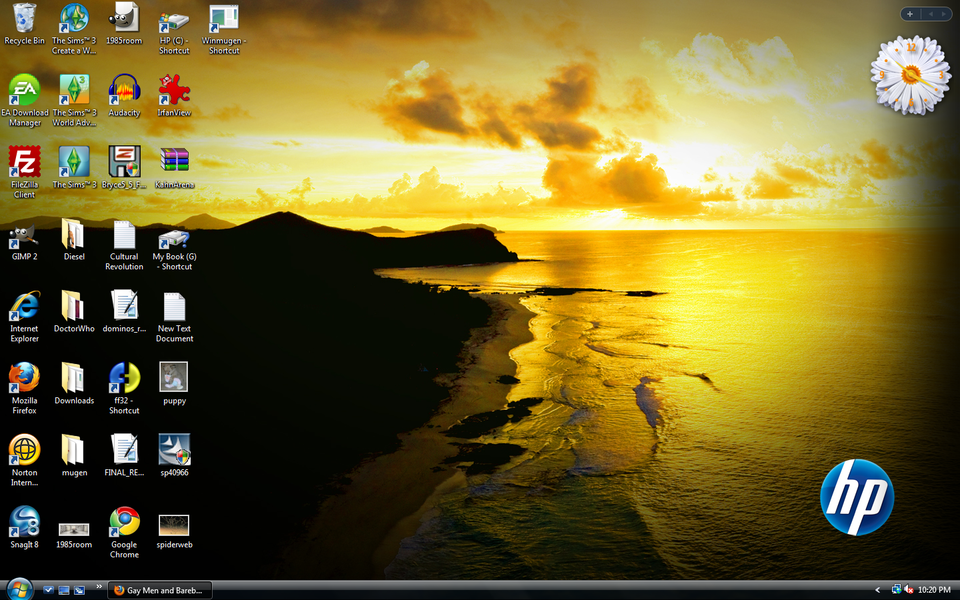Click the SnagIt 8 desktop icon
This screenshot has height=600, width=960.
tap(24, 522)
